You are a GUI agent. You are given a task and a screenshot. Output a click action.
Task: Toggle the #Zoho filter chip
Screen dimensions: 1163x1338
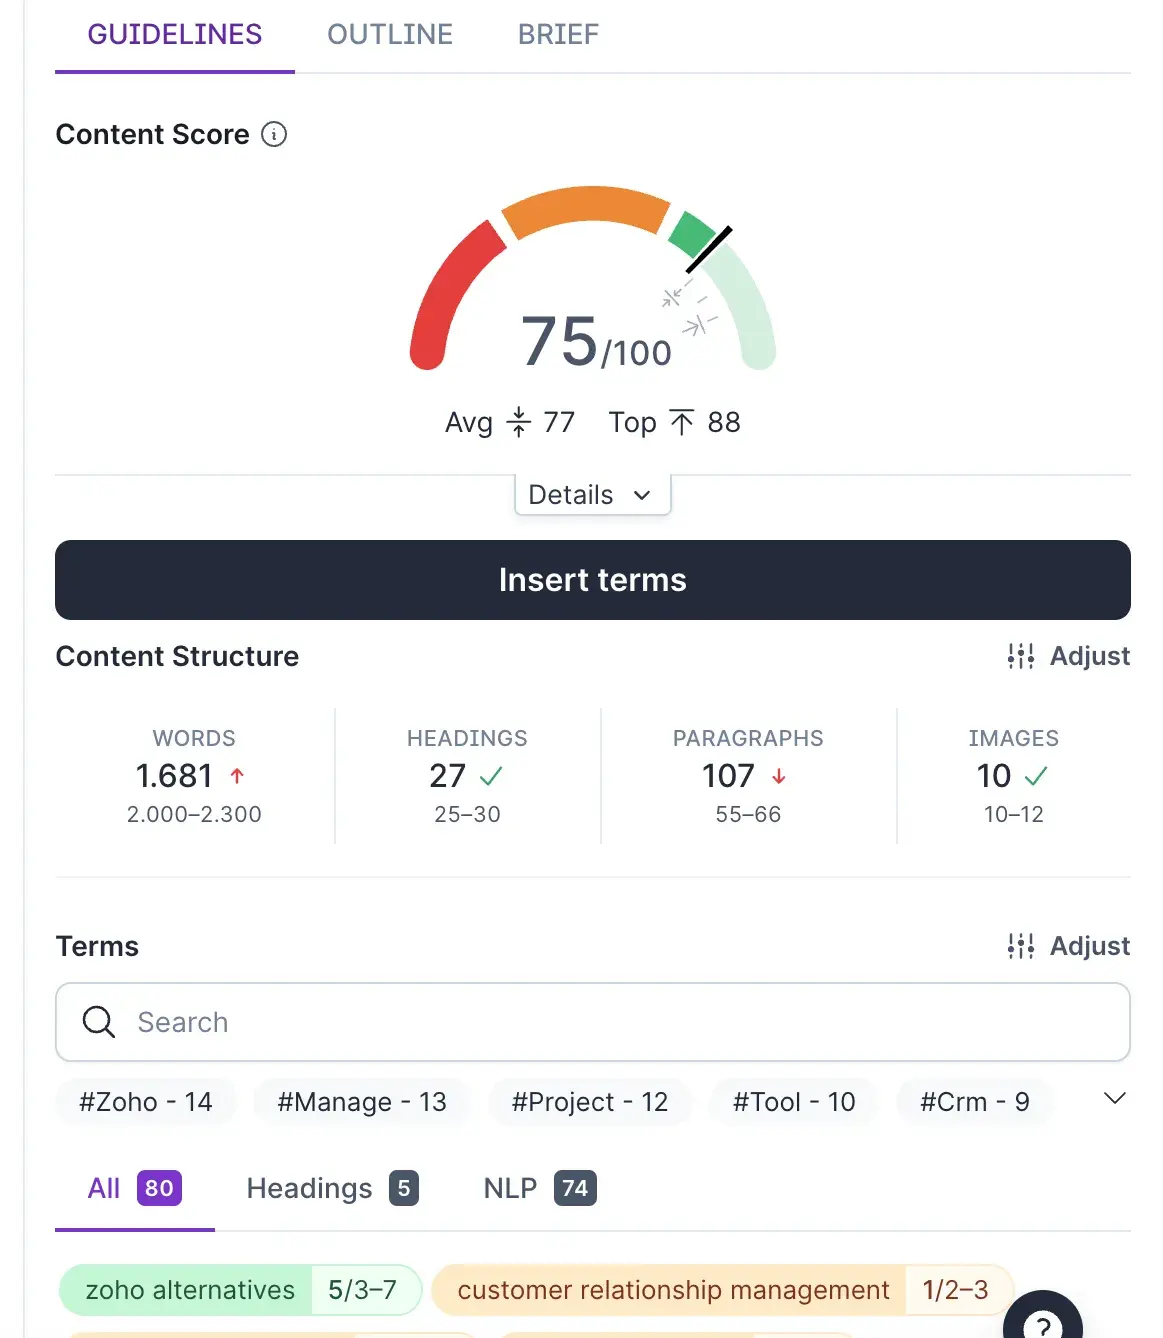click(x=146, y=1102)
